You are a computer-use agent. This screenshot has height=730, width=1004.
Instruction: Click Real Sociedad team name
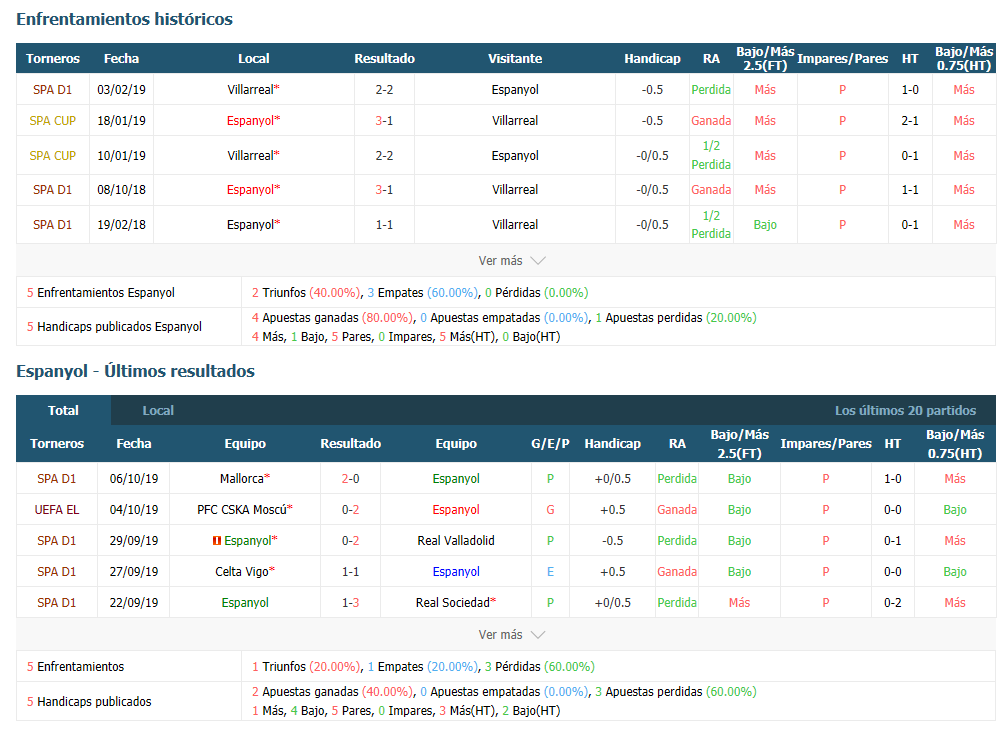coord(456,603)
